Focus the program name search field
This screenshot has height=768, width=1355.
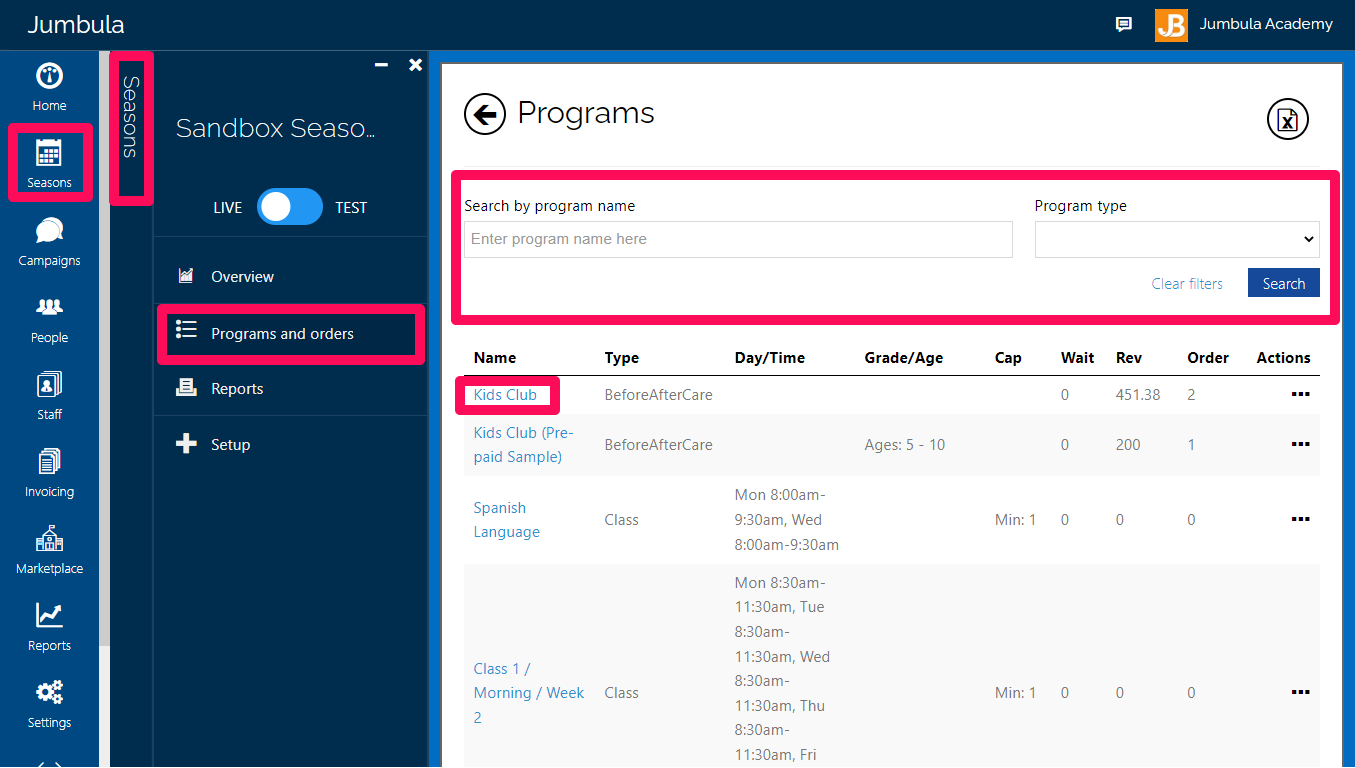[x=738, y=239]
